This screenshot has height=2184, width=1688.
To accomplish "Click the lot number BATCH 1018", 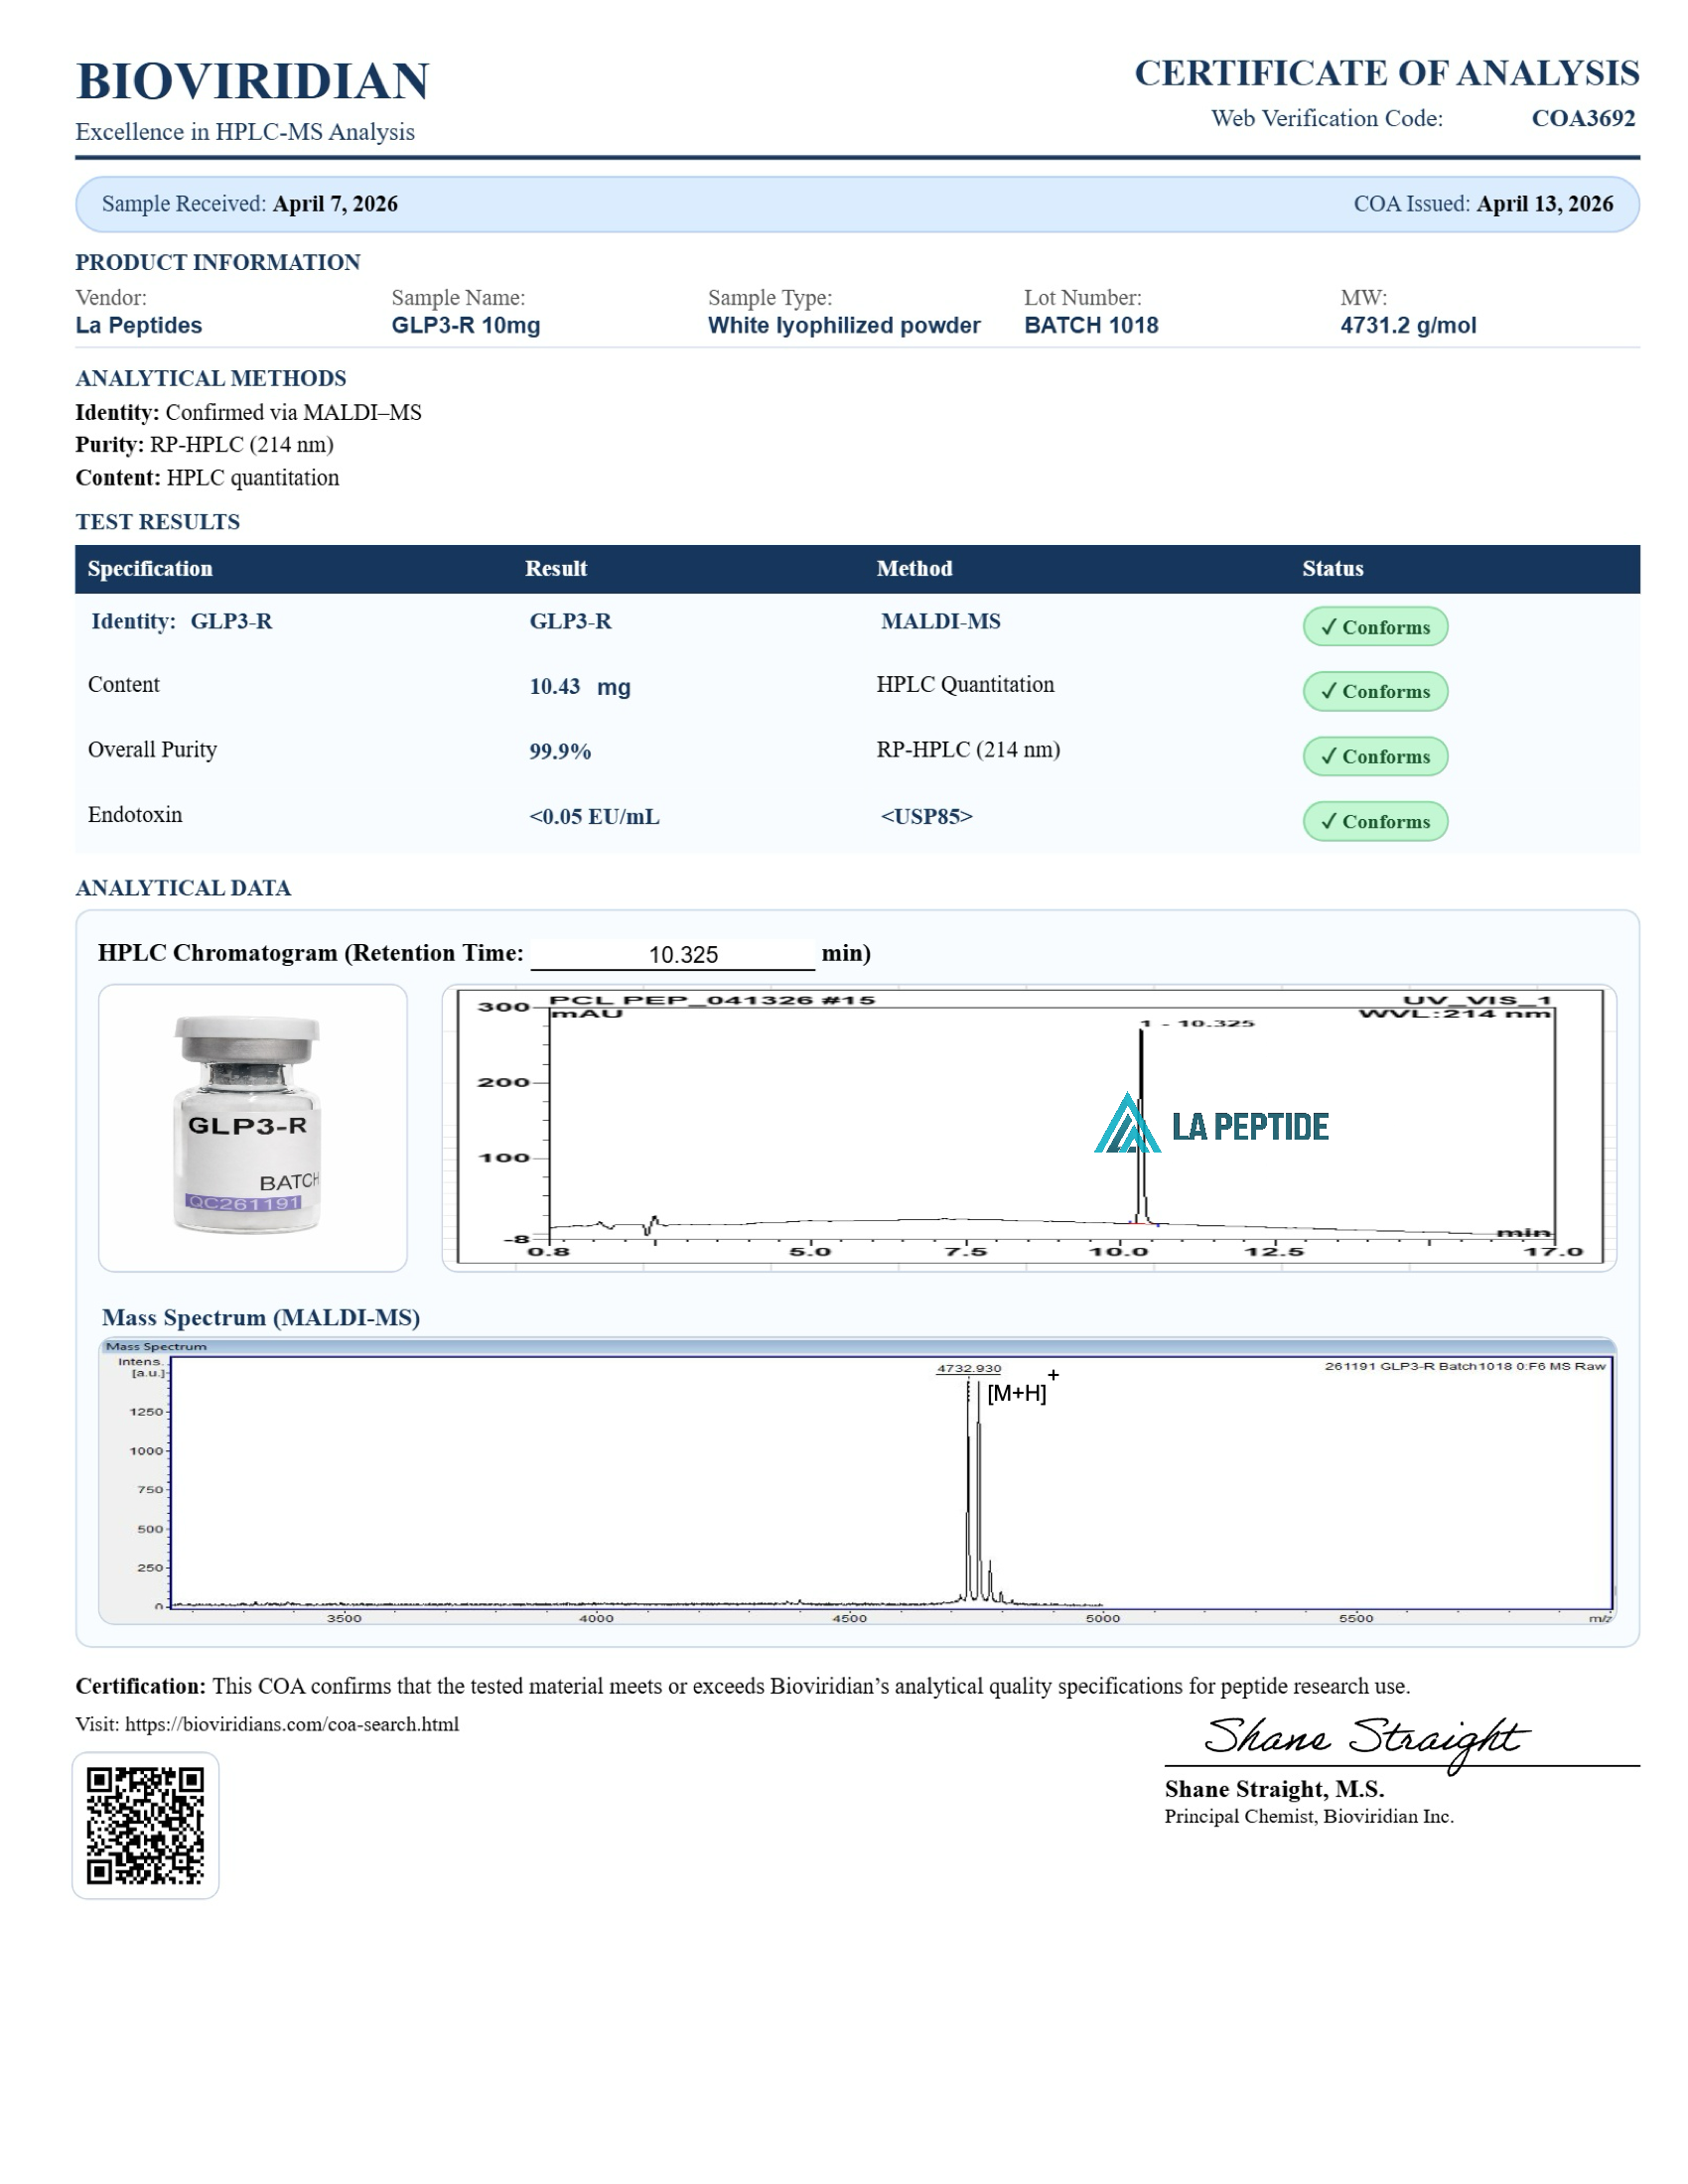I will 1090,325.
